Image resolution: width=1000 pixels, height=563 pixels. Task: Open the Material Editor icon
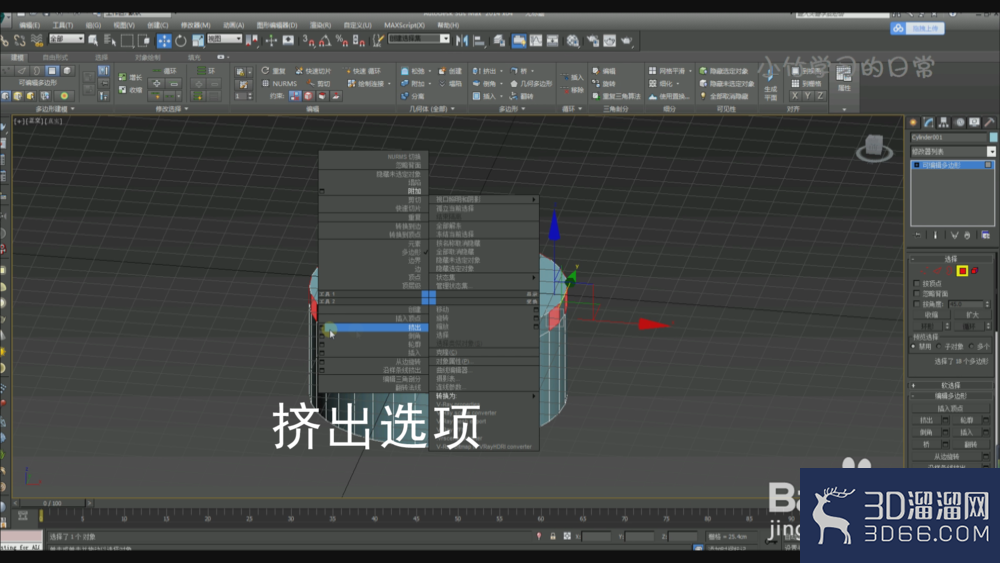coord(573,41)
